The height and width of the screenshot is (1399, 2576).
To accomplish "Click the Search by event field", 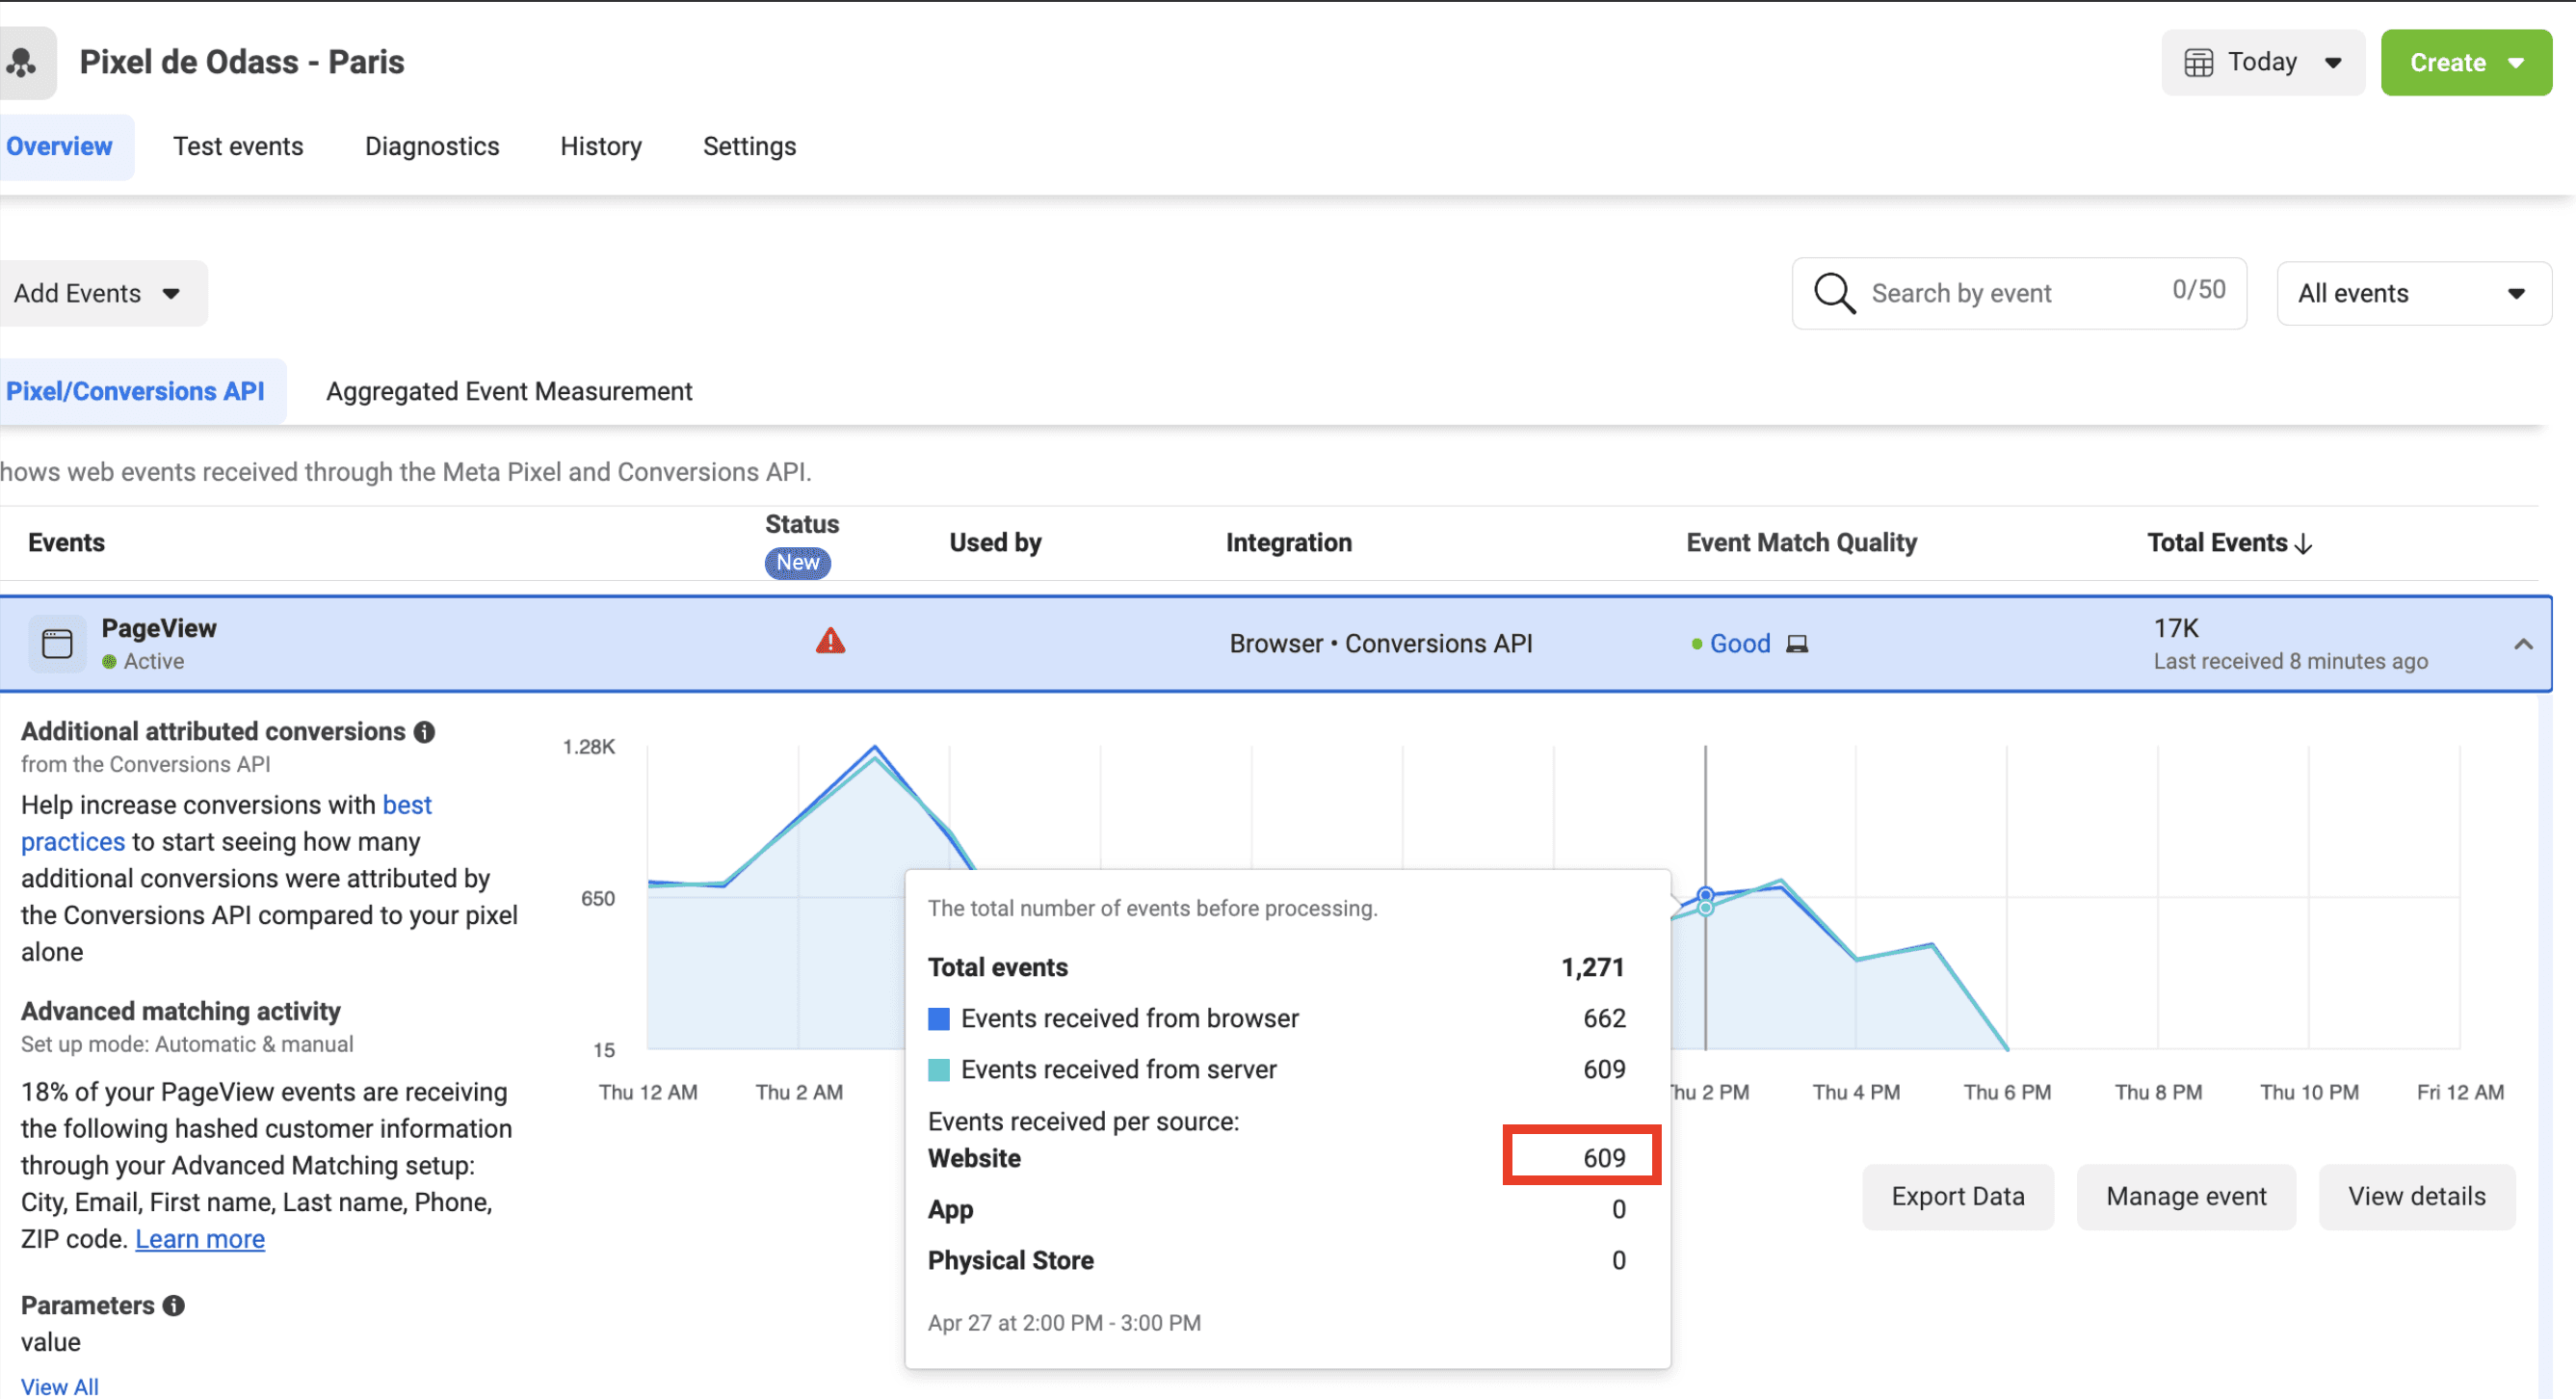I will pyautogui.click(x=2019, y=293).
